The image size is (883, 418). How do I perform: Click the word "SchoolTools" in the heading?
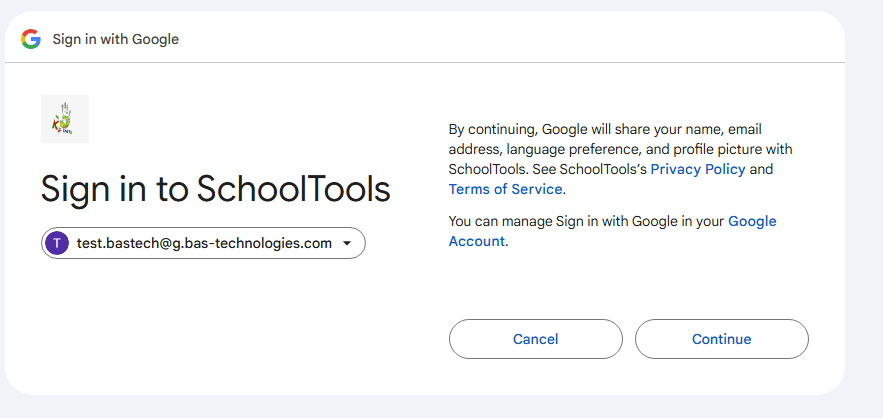tap(293, 188)
